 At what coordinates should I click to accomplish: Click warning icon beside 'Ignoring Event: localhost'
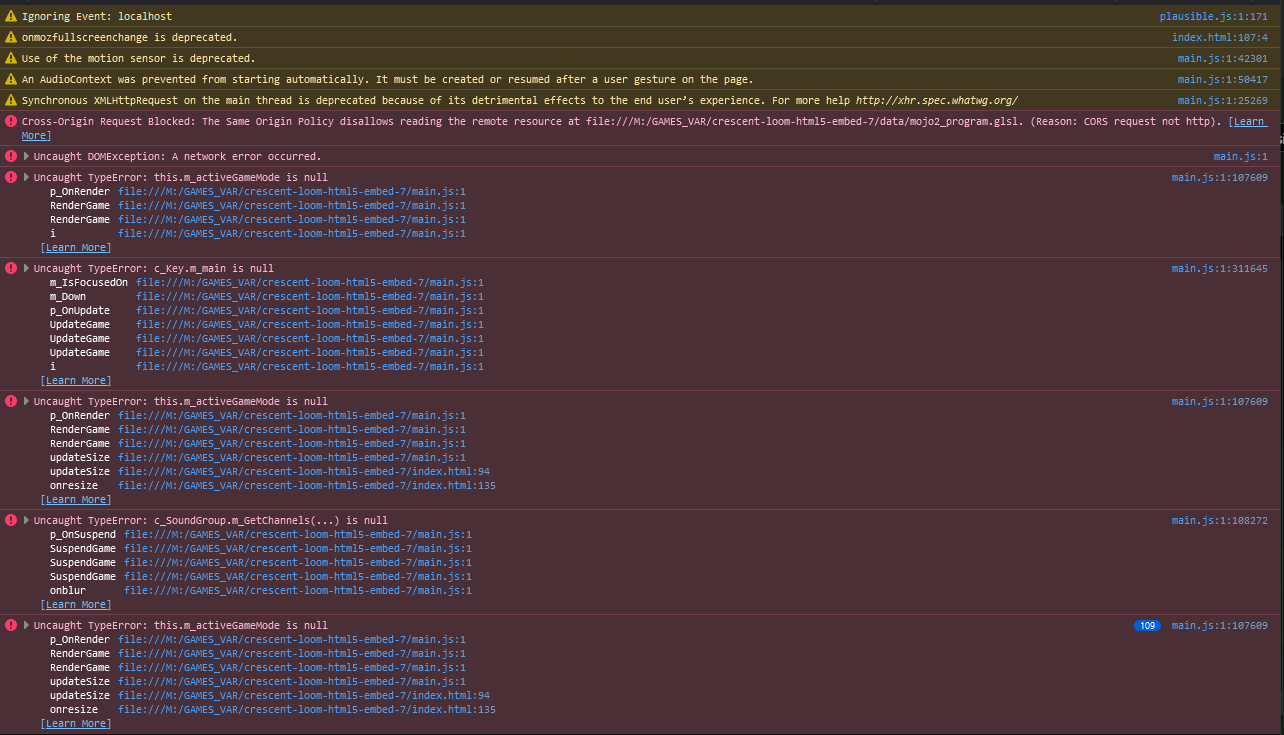coord(11,17)
